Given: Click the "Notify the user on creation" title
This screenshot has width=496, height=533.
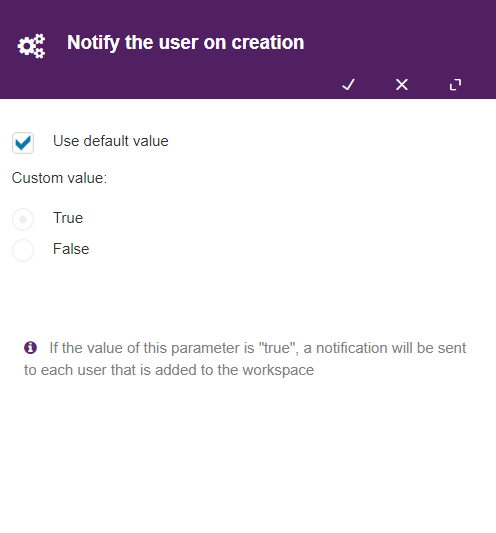Looking at the screenshot, I should click(186, 43).
